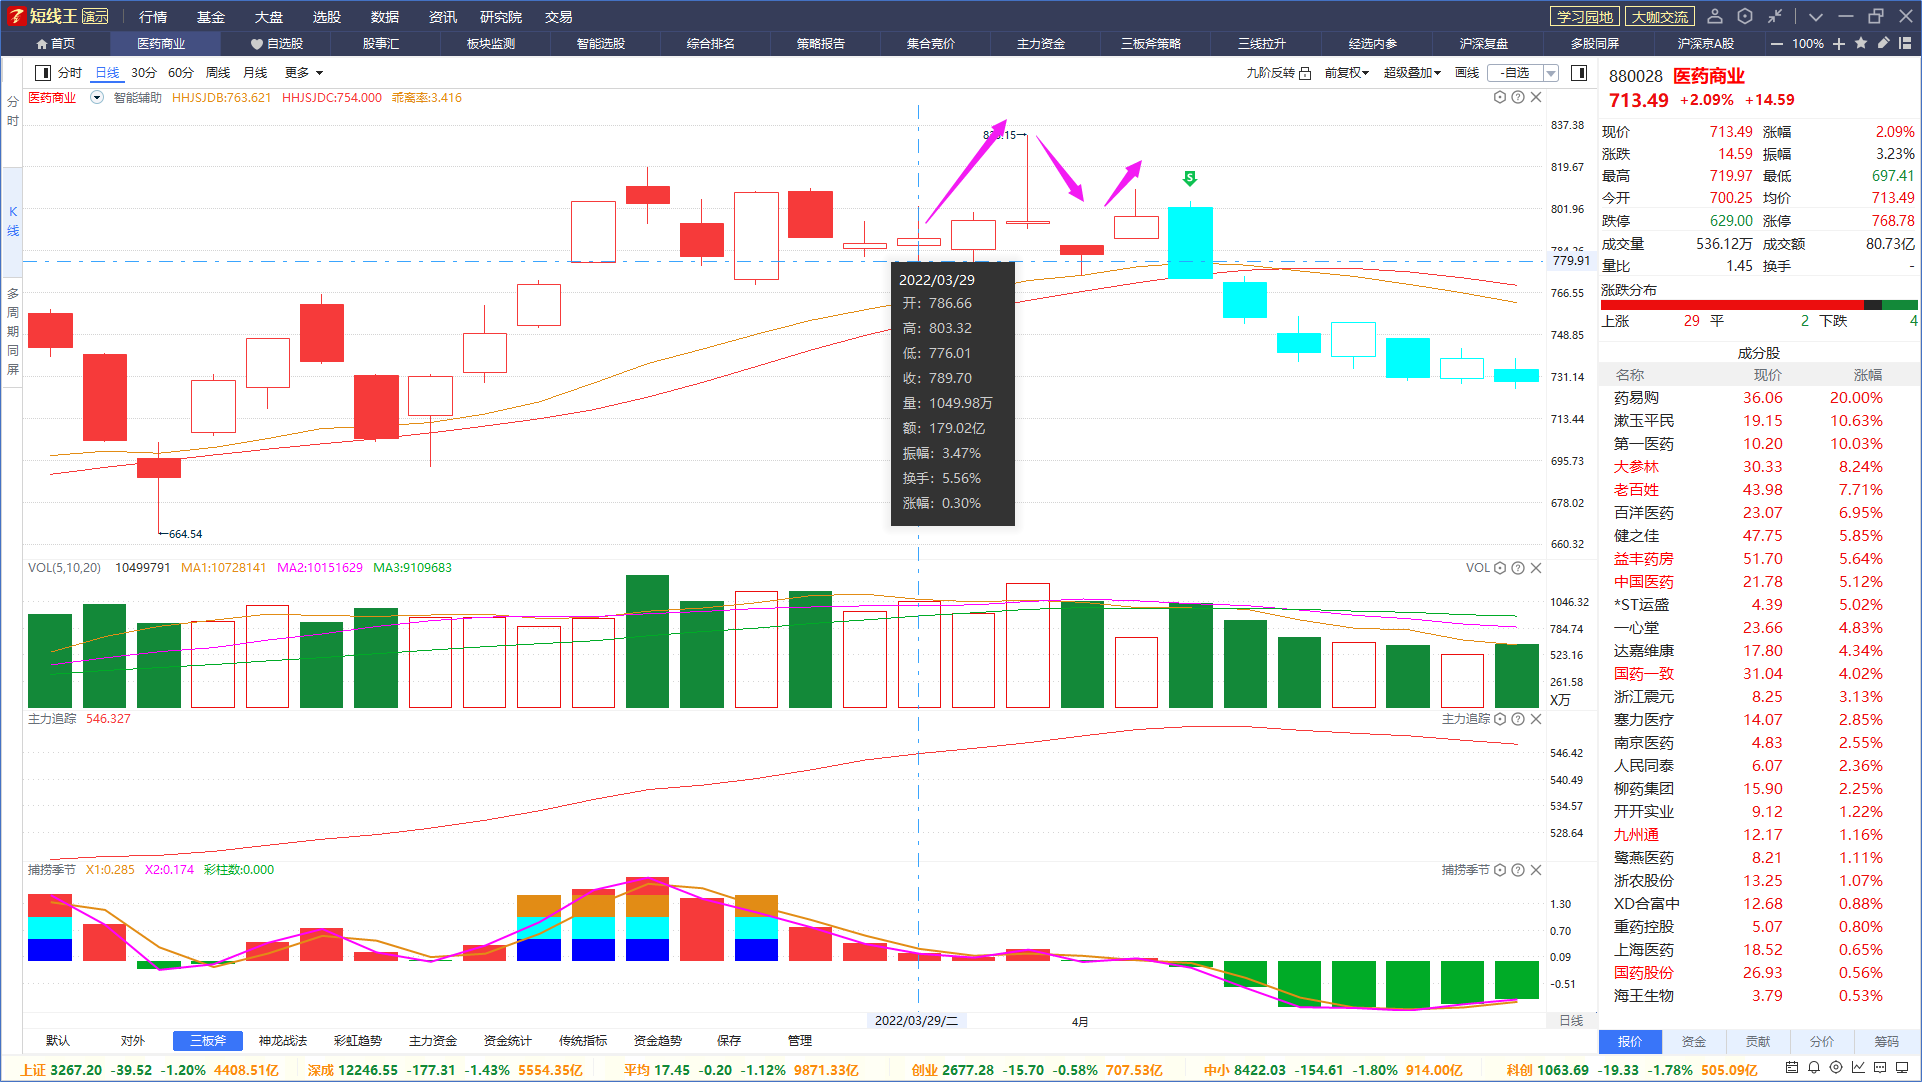Open the 选股 menu
The width and height of the screenshot is (1922, 1082).
327,17
